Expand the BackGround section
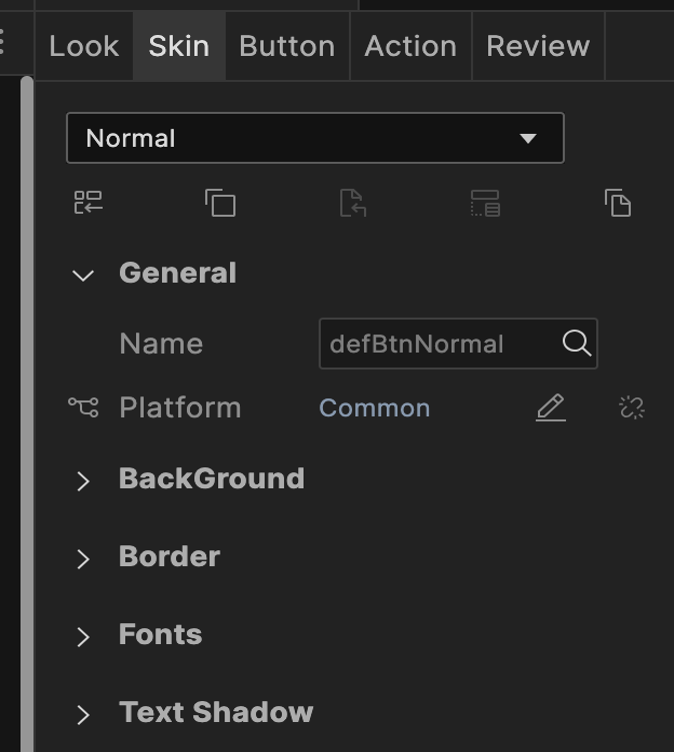Screen dimensions: 674x752 [83, 481]
